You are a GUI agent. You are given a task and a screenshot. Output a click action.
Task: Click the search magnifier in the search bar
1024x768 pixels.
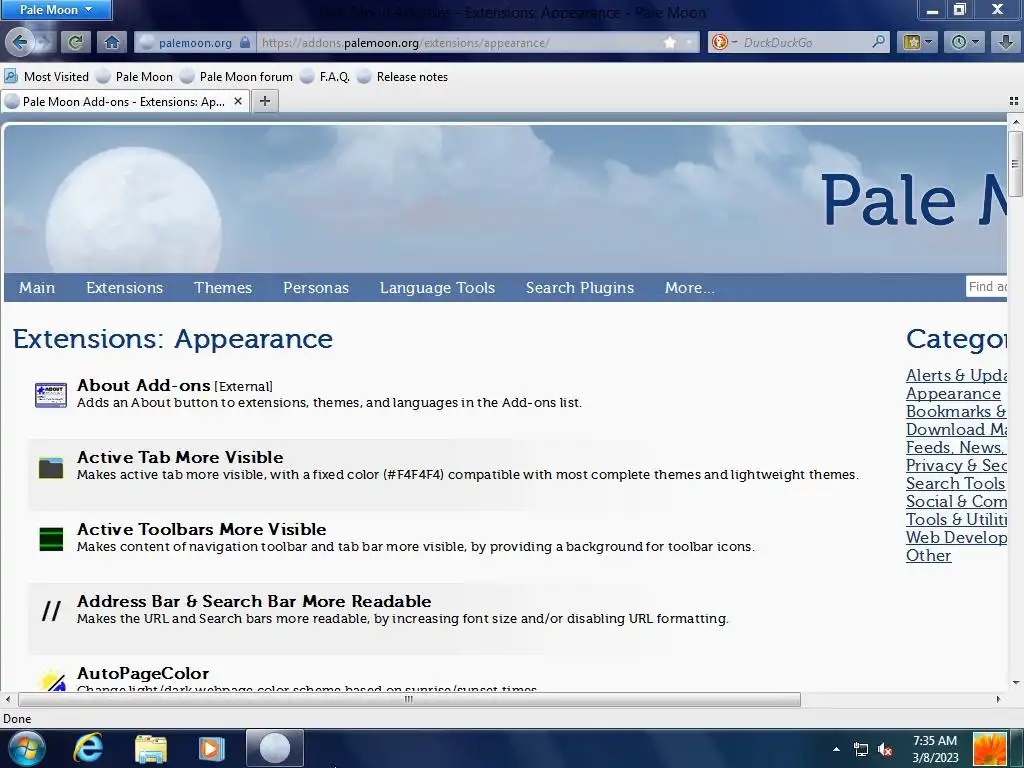878,42
